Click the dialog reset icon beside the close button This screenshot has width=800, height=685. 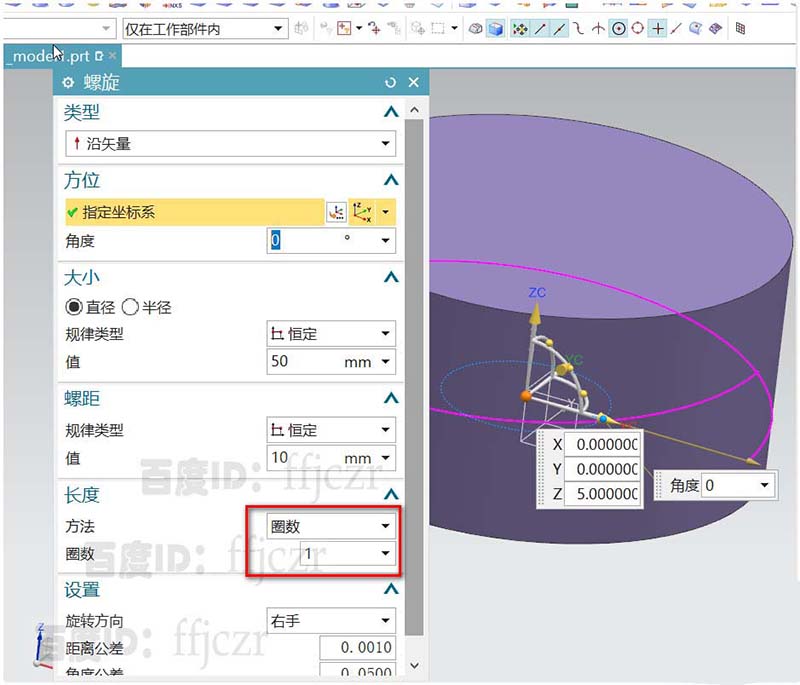click(390, 83)
